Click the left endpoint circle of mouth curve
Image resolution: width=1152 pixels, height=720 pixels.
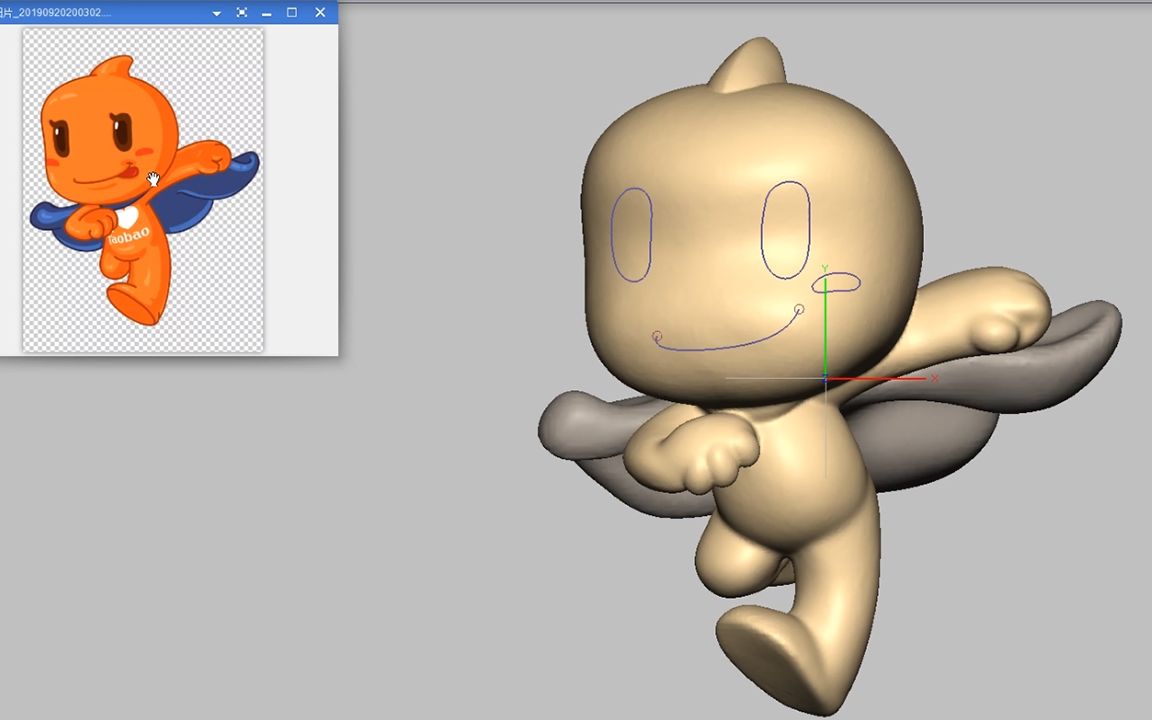(x=657, y=336)
